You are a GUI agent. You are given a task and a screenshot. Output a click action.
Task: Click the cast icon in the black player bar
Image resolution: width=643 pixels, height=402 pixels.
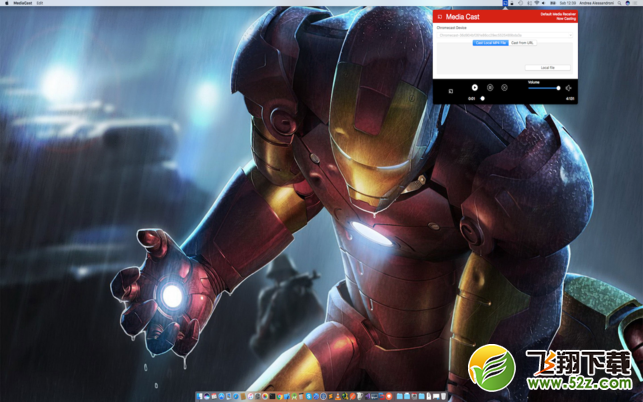[x=451, y=91]
